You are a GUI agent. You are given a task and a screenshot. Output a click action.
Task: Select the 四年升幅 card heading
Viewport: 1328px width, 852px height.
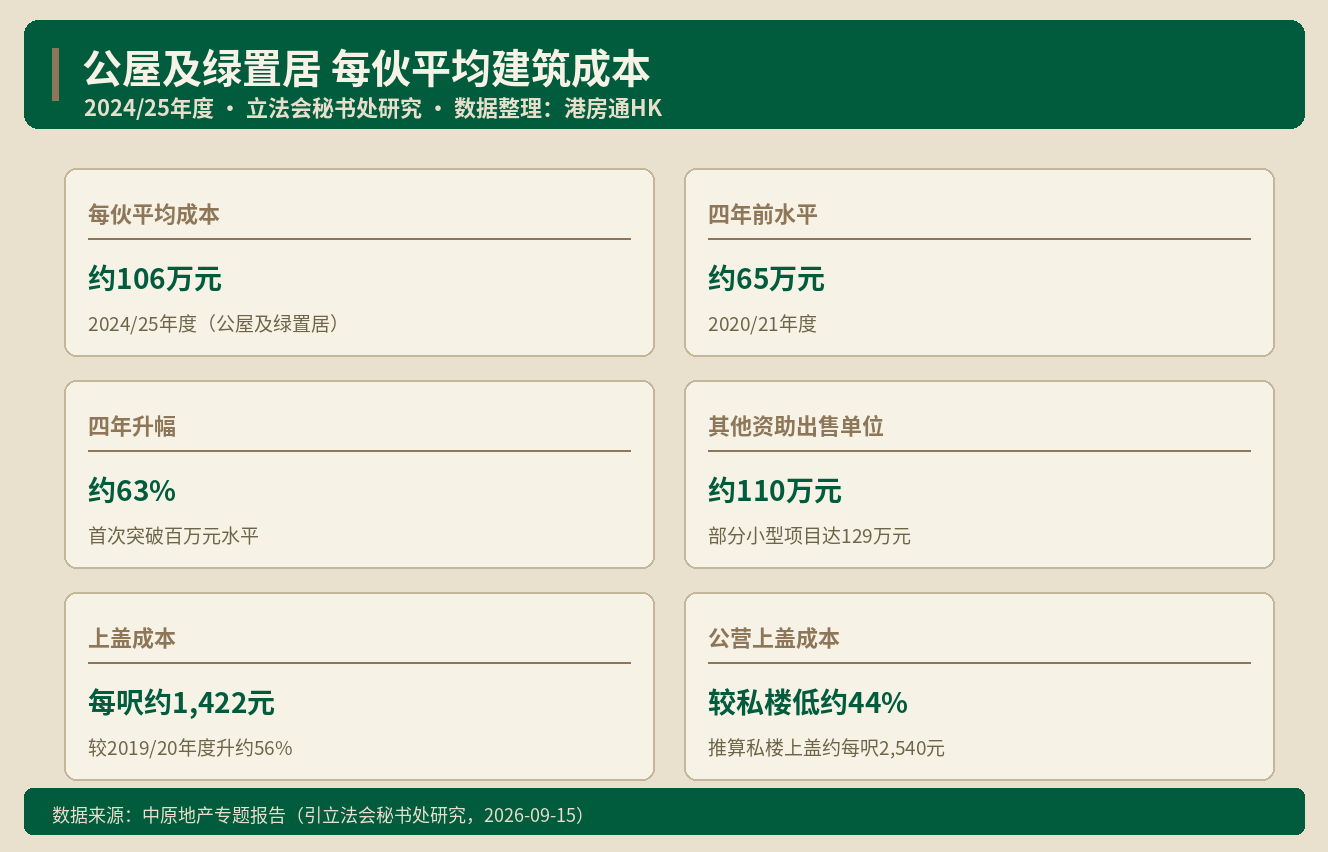132,426
